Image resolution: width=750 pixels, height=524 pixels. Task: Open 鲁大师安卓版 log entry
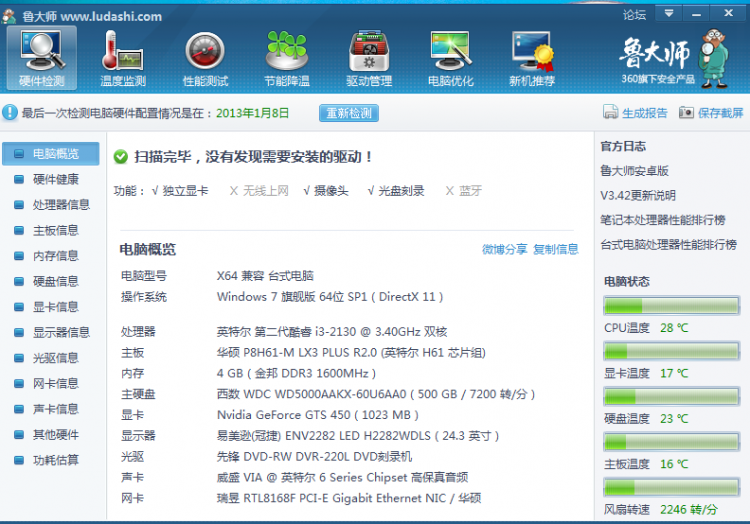(x=634, y=171)
